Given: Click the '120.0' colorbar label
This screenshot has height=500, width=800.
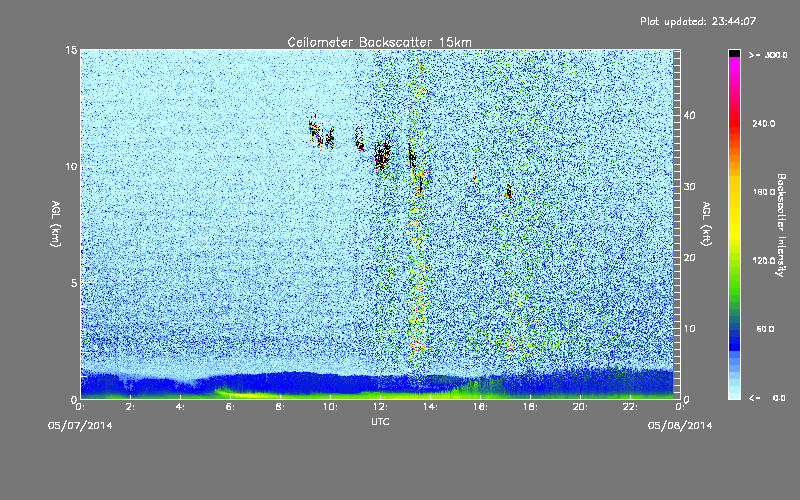Looking at the screenshot, I should pos(763,260).
